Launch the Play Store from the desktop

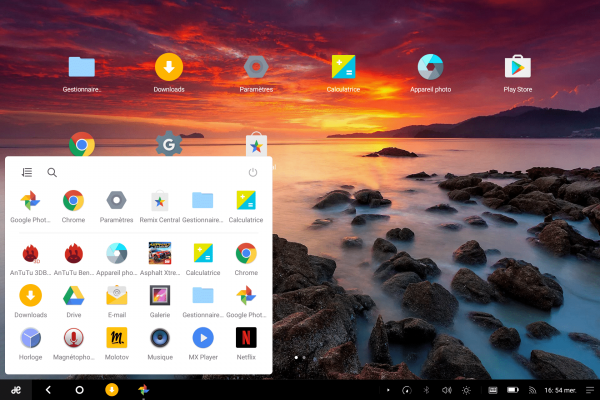tap(518, 67)
